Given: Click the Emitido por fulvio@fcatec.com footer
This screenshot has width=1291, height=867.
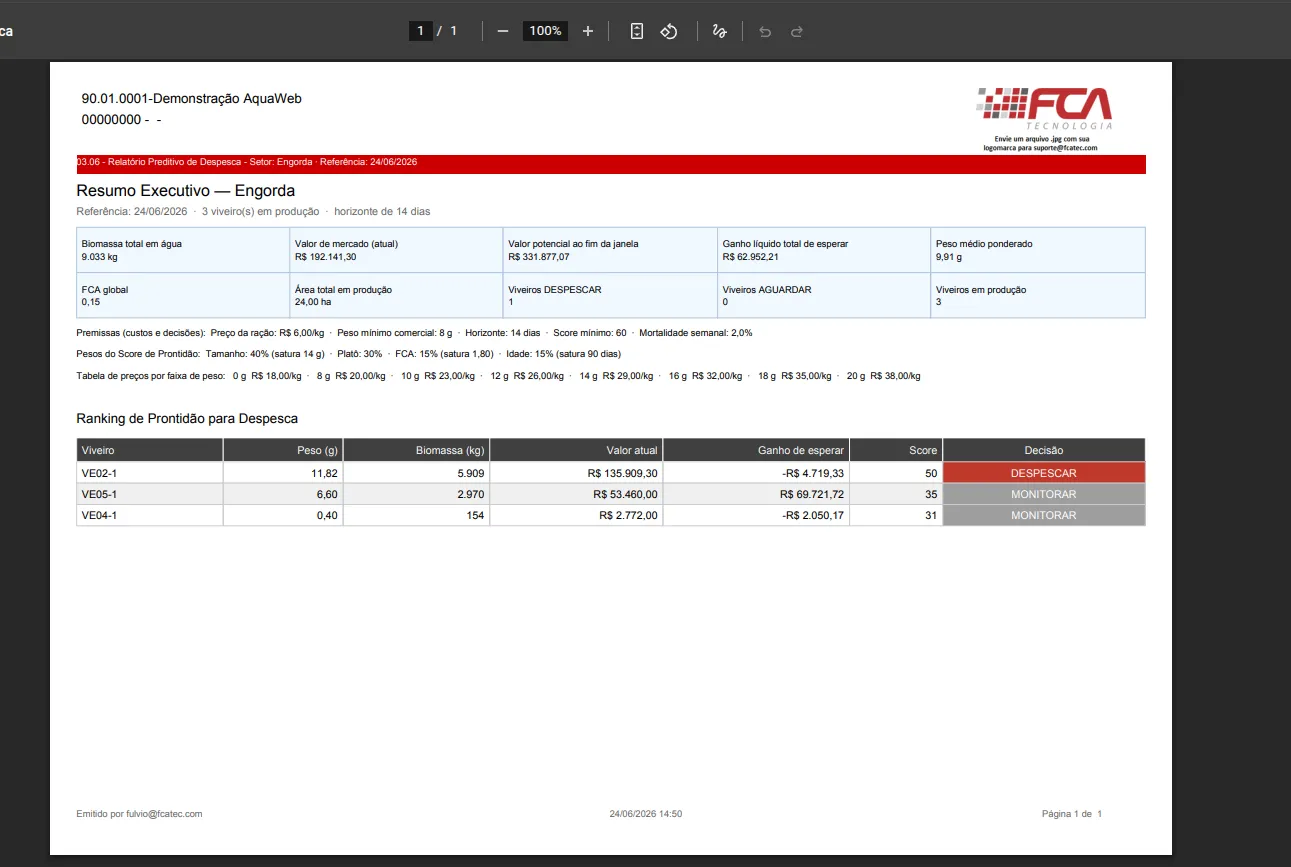Looking at the screenshot, I should (140, 814).
